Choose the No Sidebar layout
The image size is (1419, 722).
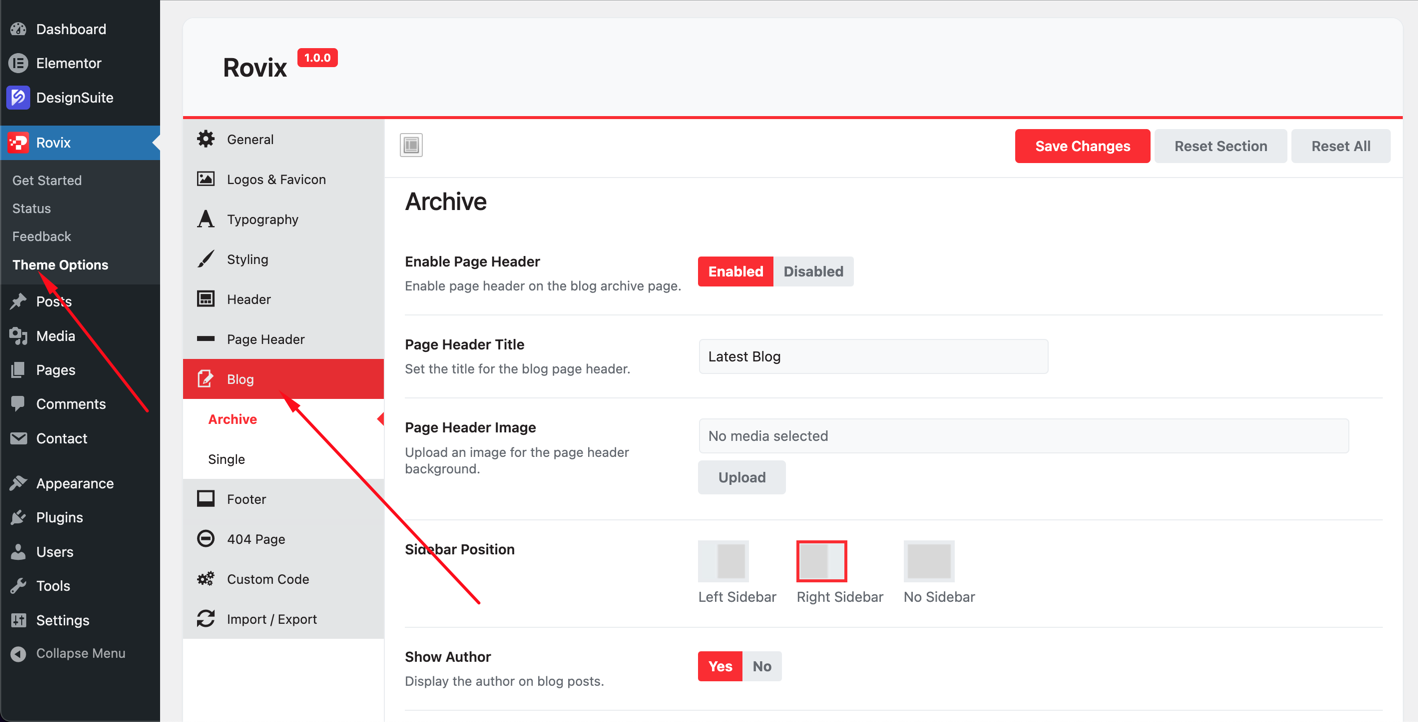929,561
